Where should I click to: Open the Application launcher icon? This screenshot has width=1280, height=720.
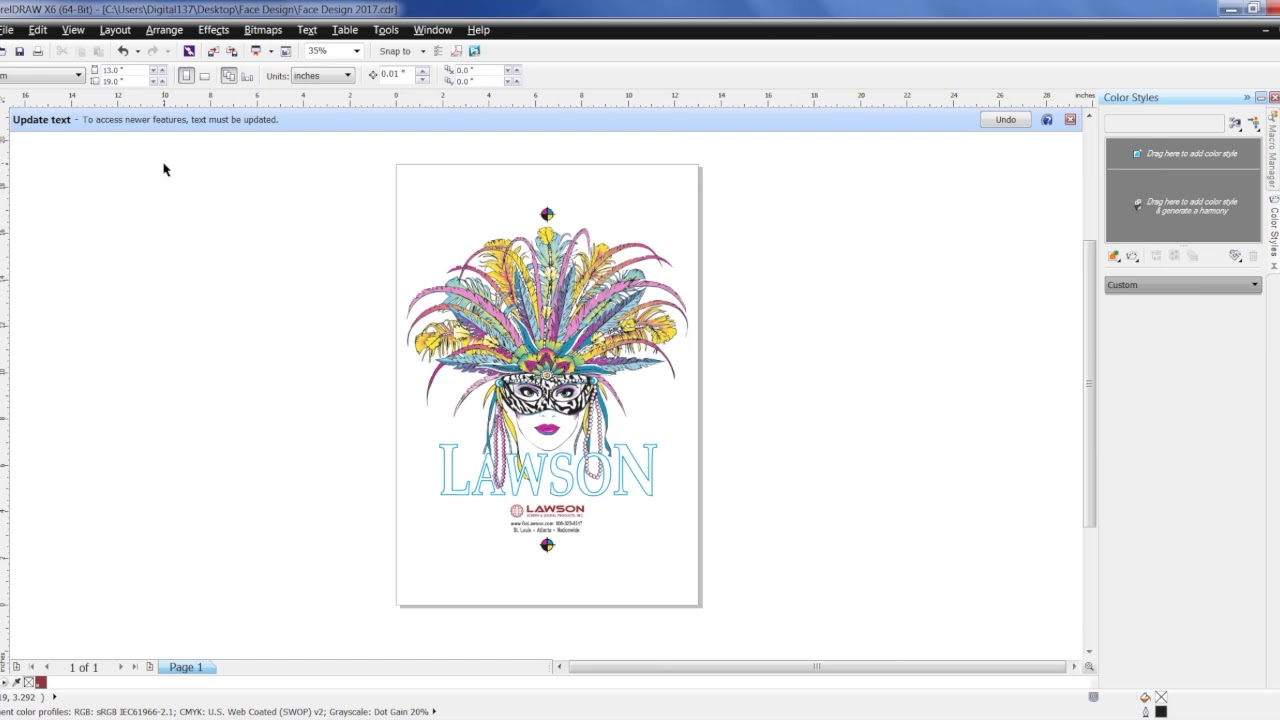[255, 51]
